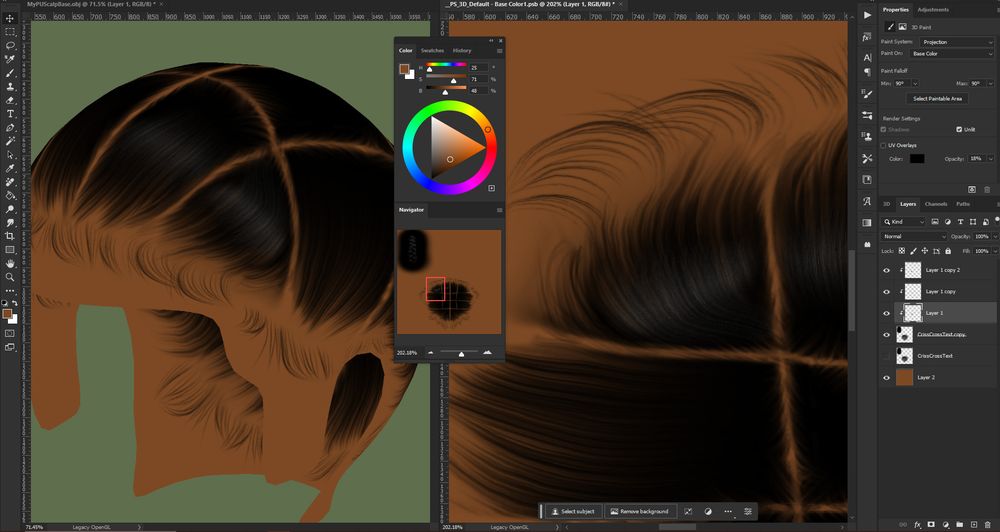Click the UV Overlays black color swatch
Screen dimensions: 1000x532
(x=916, y=159)
